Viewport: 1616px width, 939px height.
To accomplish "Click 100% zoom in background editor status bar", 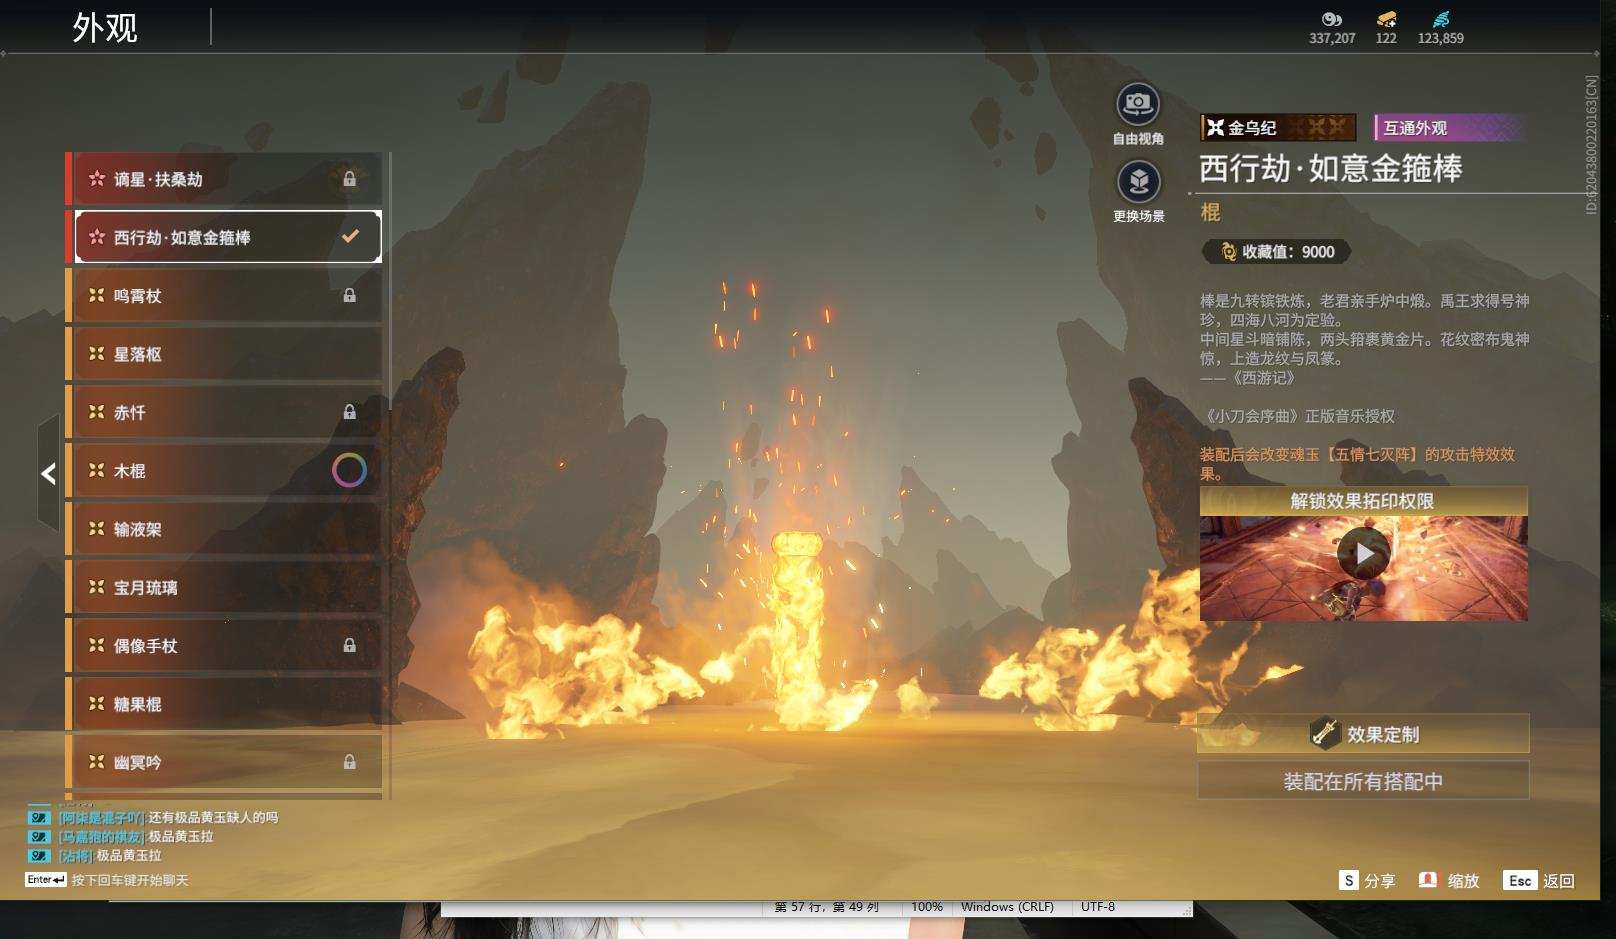I will [x=927, y=907].
